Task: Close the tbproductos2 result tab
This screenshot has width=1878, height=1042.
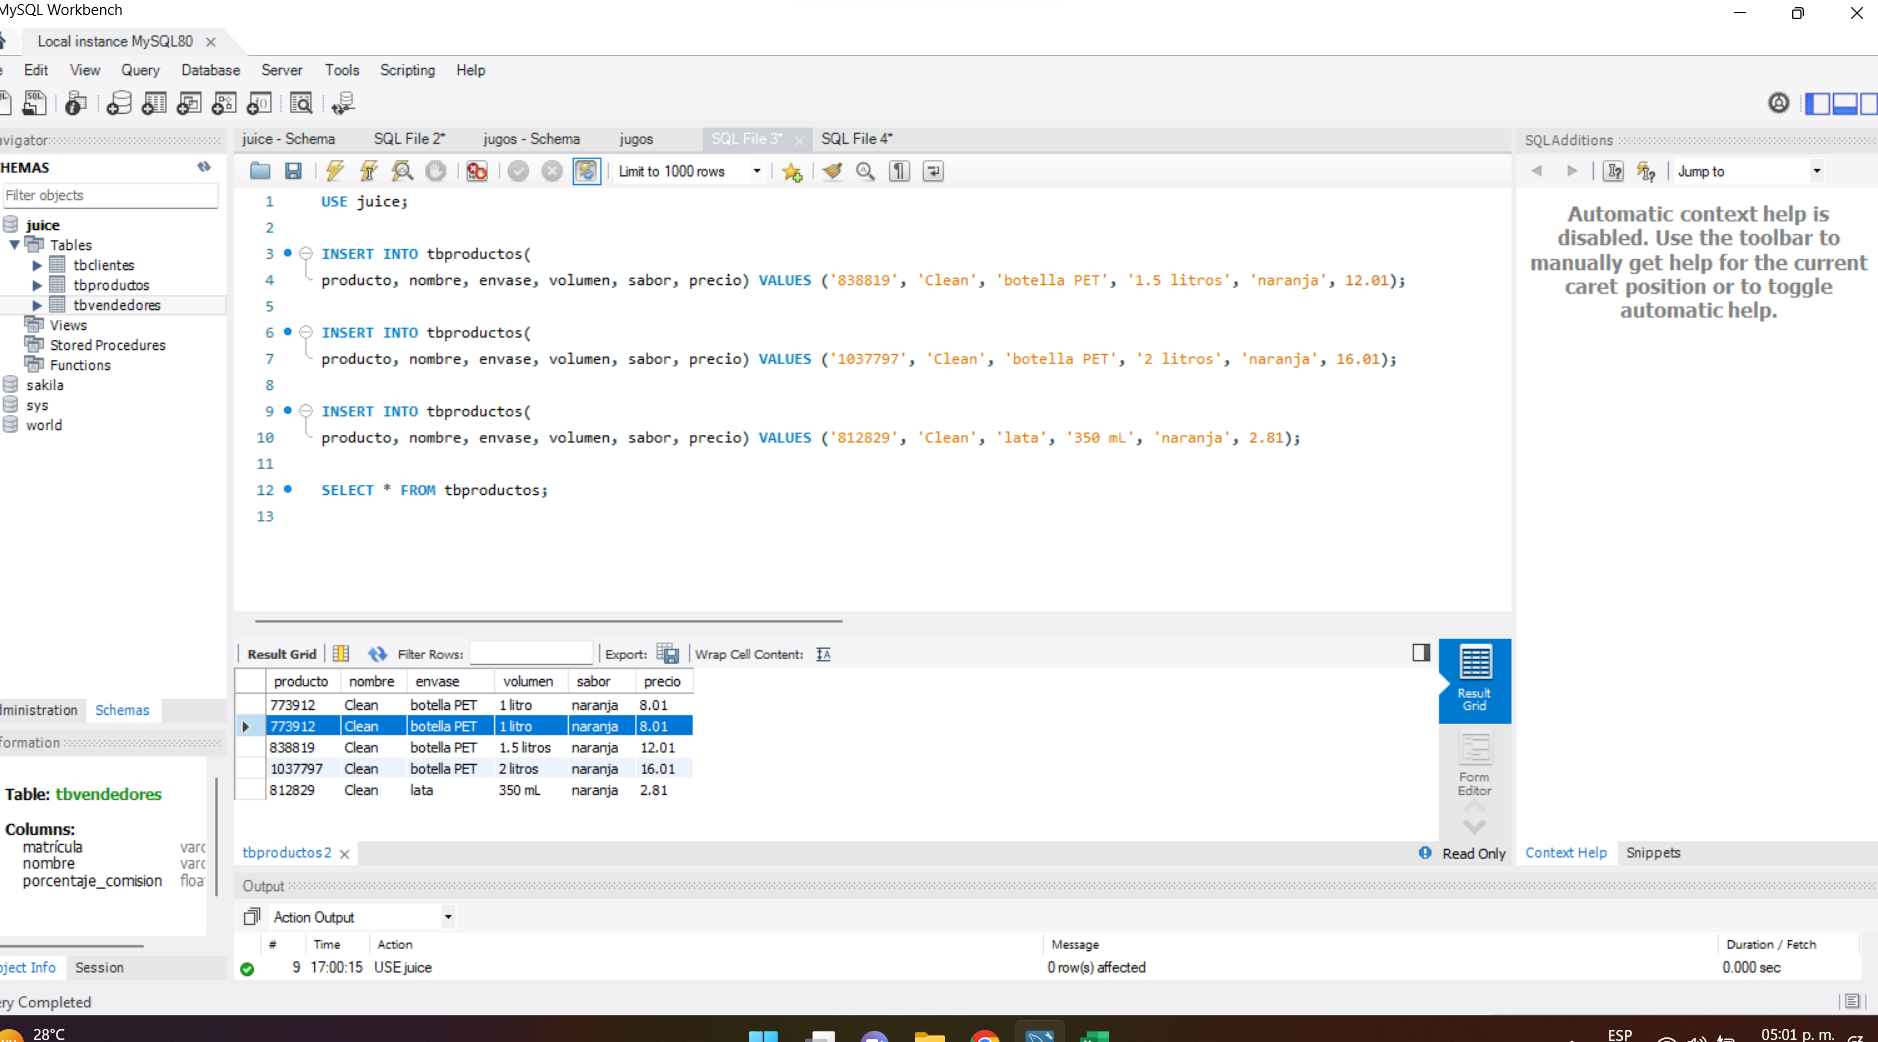Action: point(344,854)
